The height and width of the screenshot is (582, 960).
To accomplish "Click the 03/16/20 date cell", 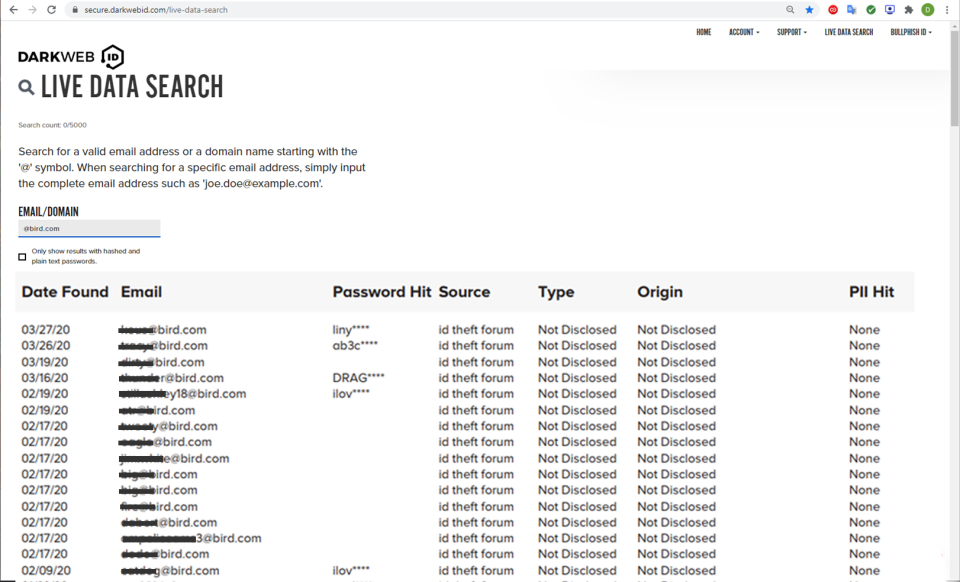I will [45, 378].
